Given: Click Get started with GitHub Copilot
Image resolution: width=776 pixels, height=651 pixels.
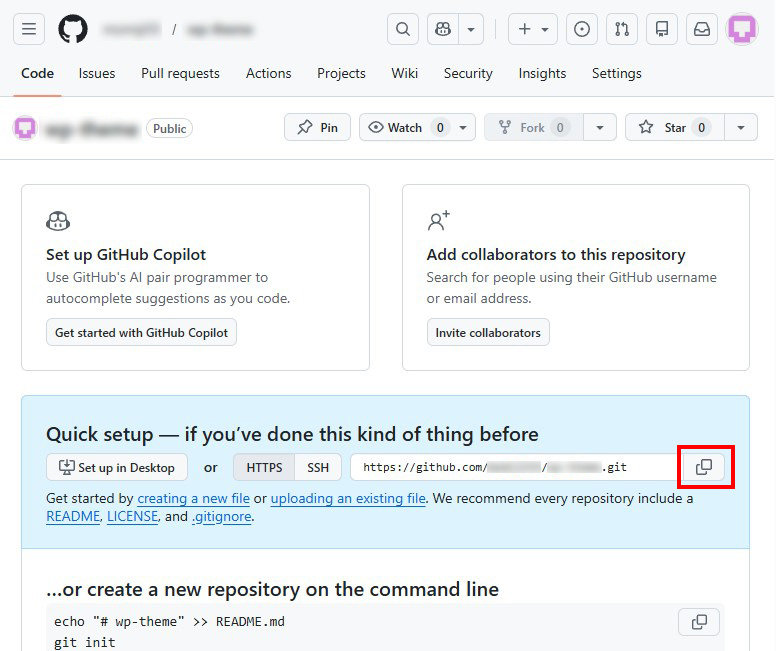Looking at the screenshot, I should pos(141,332).
